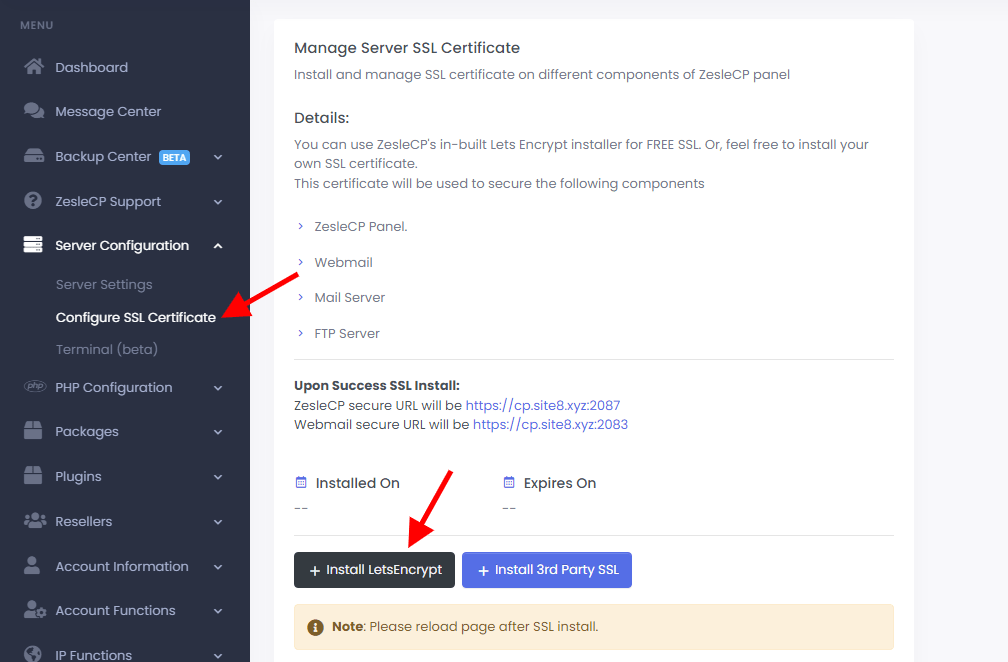Open the https://cp.site8.xyz:2083 webmail link
Viewport: 1008px width, 662px height.
550,424
